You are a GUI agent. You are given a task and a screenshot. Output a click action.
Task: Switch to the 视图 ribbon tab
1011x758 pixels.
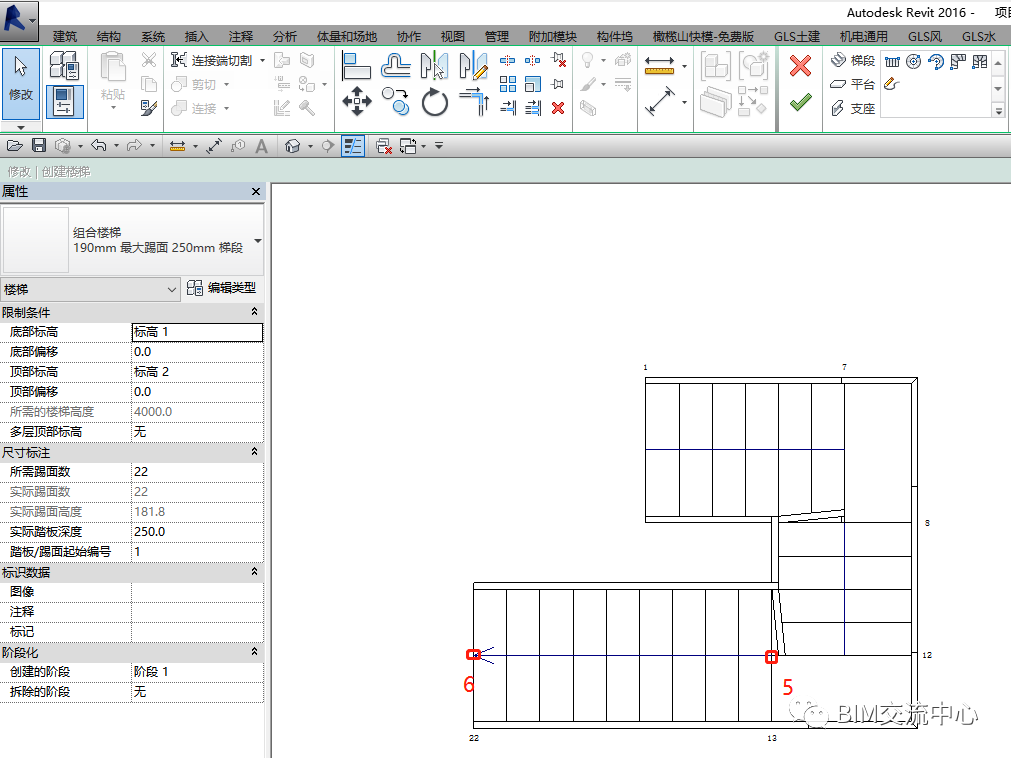coord(453,36)
